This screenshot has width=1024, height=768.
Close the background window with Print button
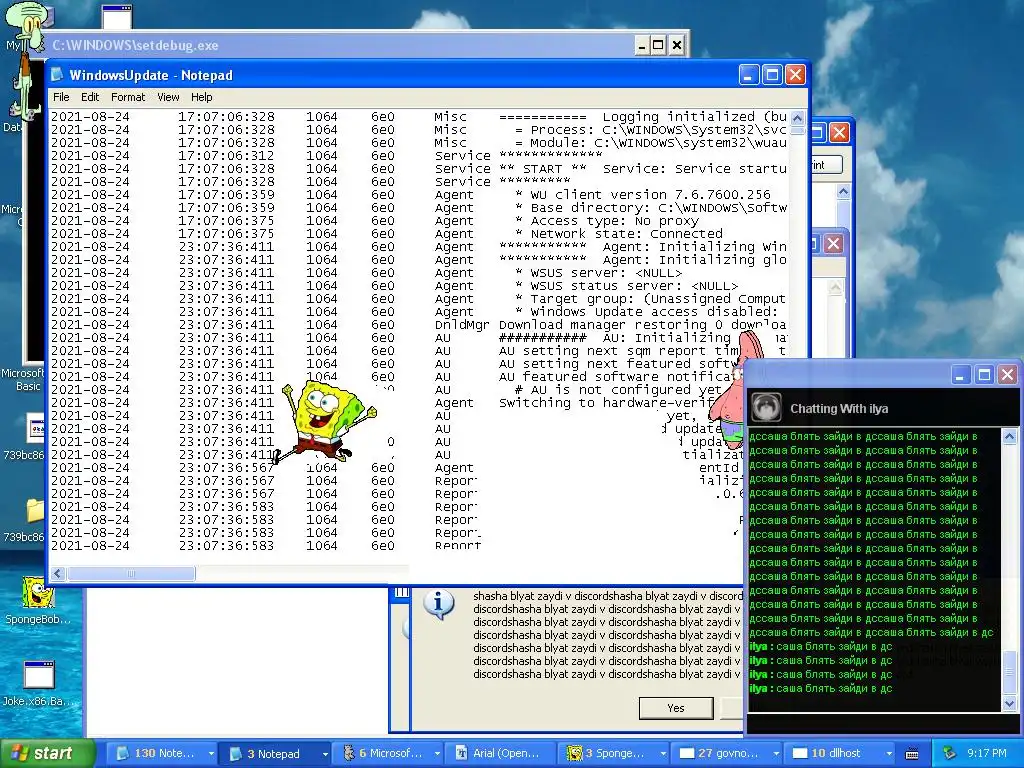[839, 133]
